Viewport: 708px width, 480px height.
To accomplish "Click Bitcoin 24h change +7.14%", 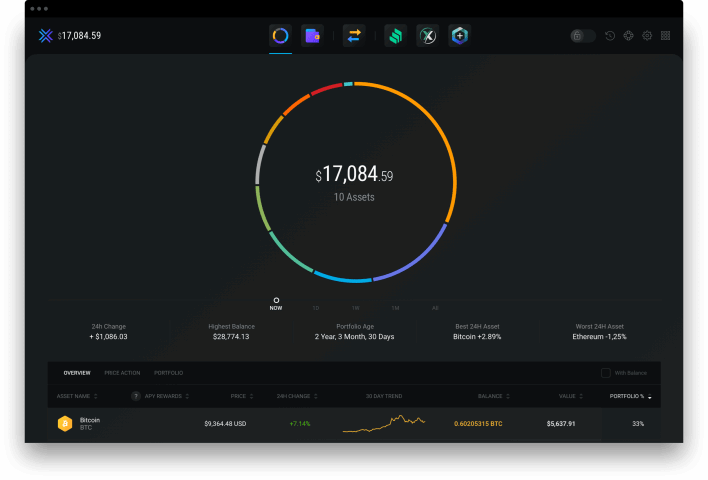I will 300,424.
